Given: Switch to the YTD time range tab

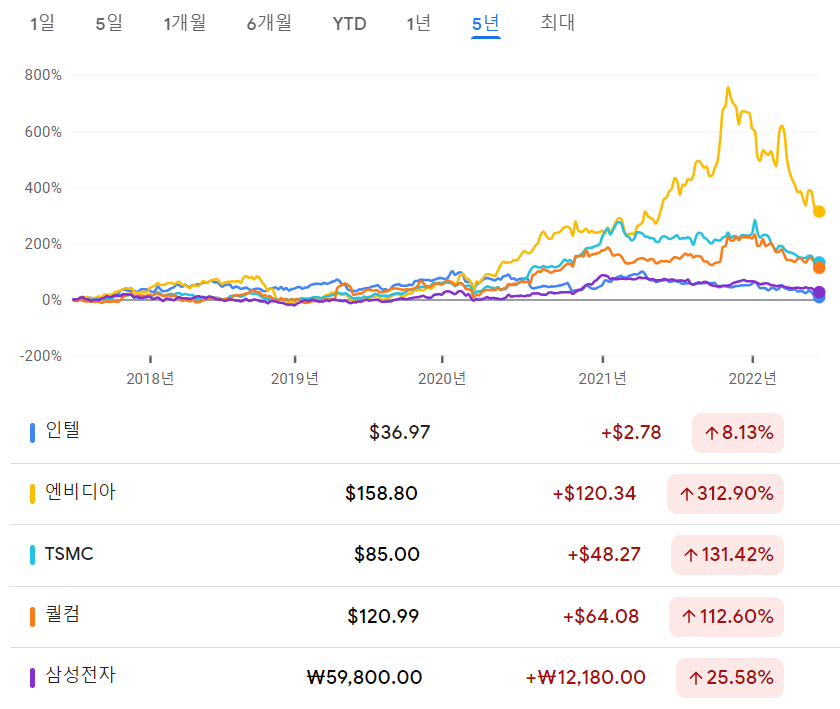Looking at the screenshot, I should (351, 23).
